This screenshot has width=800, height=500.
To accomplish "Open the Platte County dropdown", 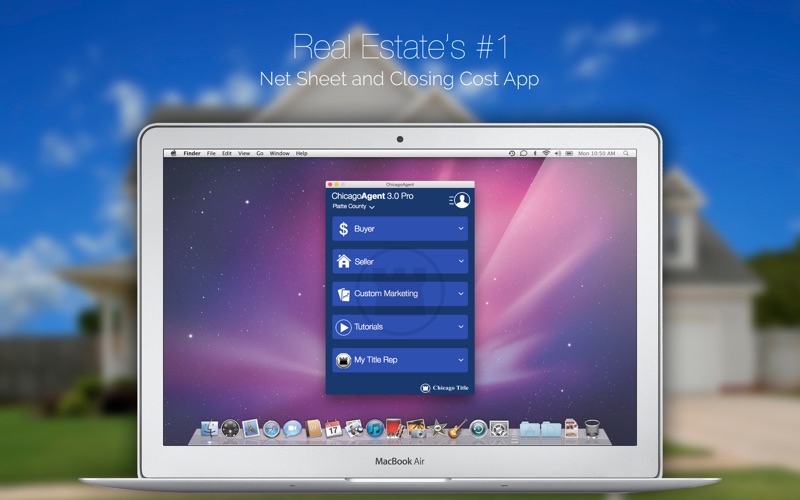I will point(353,207).
